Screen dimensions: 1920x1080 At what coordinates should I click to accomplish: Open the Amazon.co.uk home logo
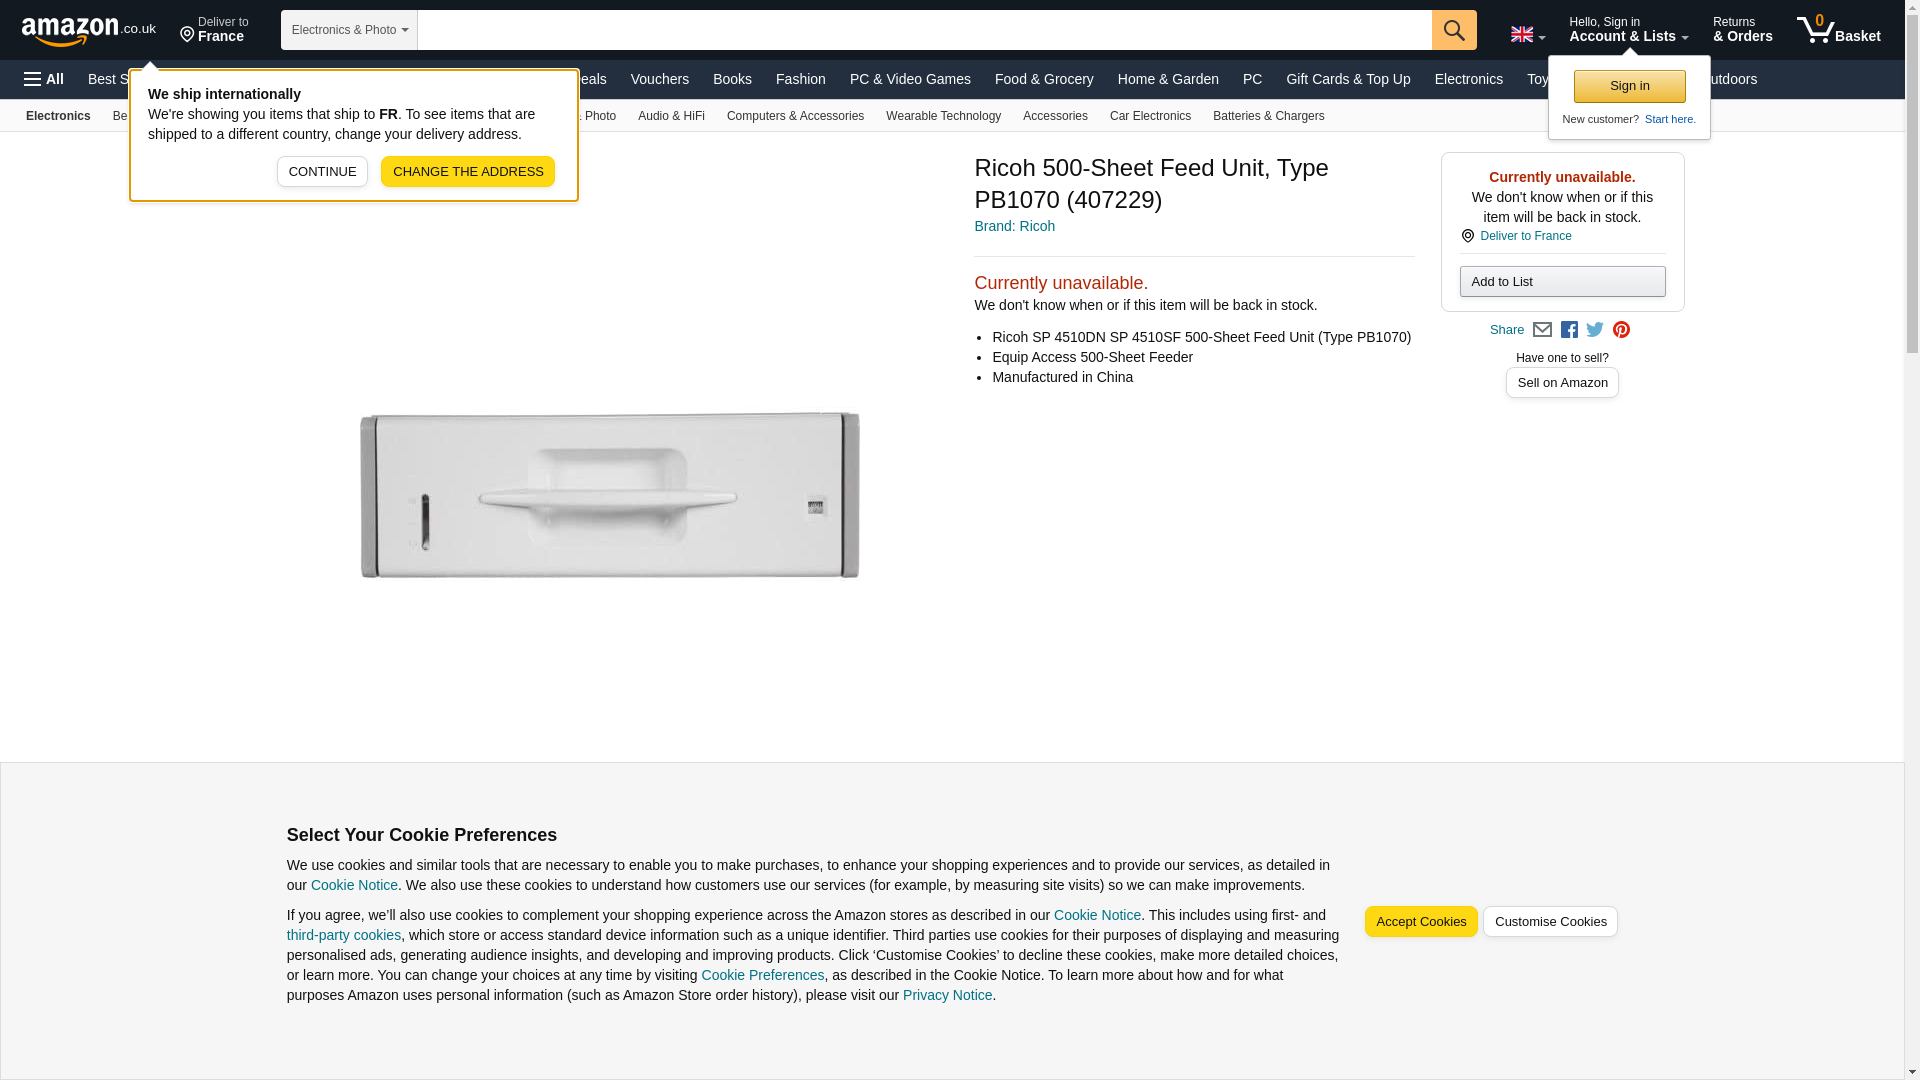pos(88,30)
